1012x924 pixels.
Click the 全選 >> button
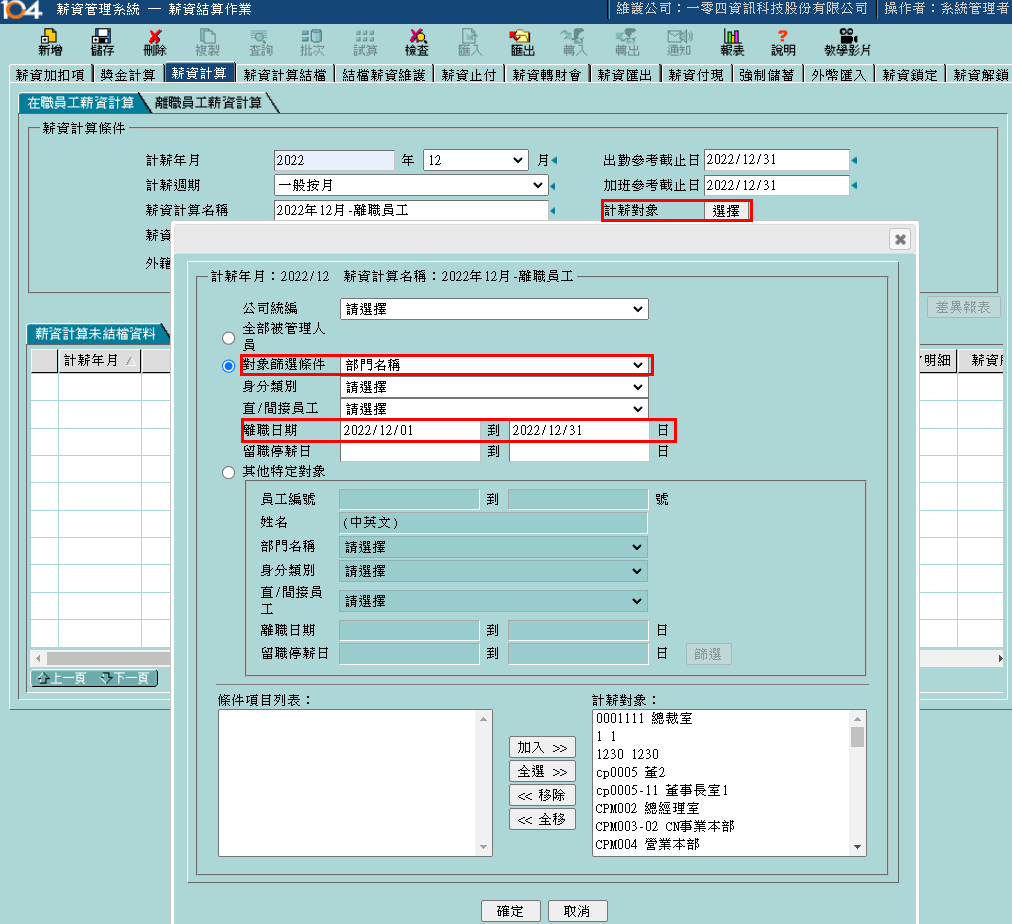(542, 772)
